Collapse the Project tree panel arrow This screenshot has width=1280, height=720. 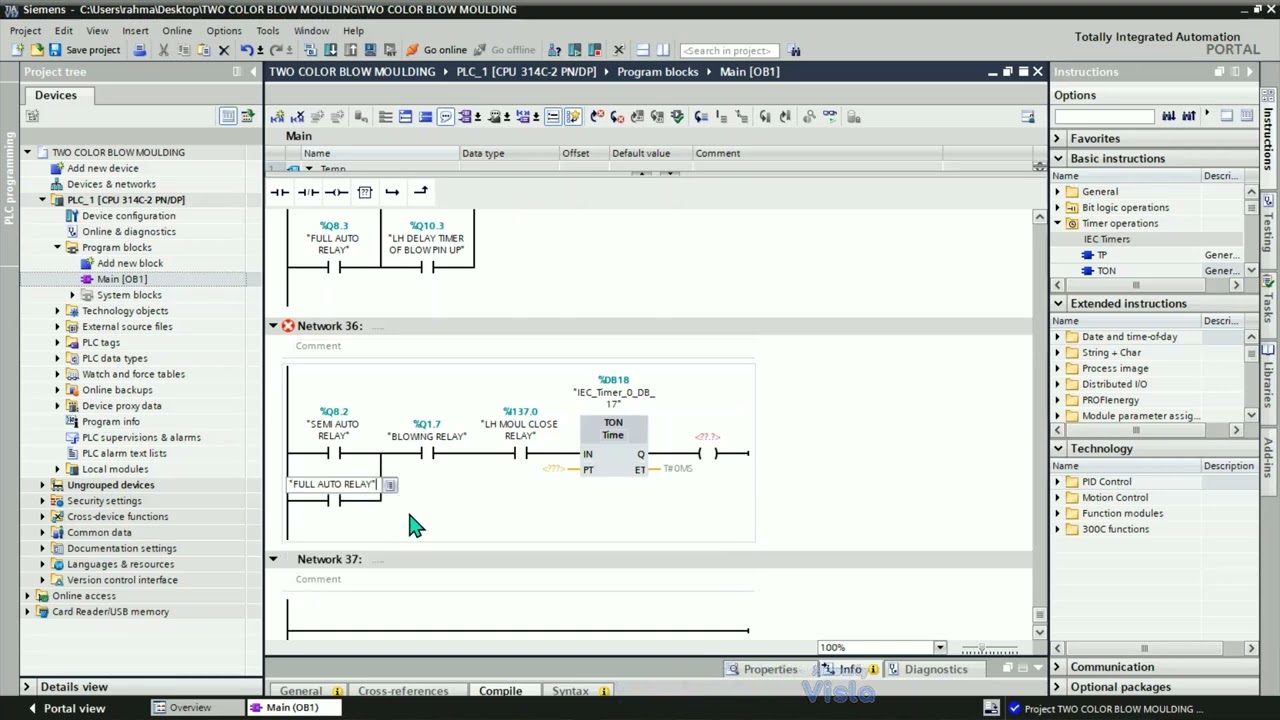pyautogui.click(x=251, y=72)
